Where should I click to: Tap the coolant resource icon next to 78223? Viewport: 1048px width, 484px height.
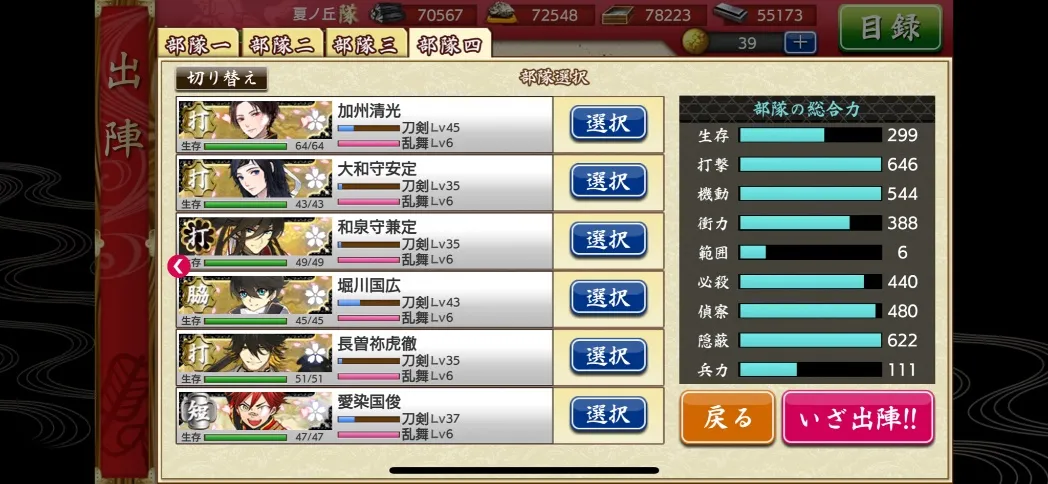(x=618, y=15)
